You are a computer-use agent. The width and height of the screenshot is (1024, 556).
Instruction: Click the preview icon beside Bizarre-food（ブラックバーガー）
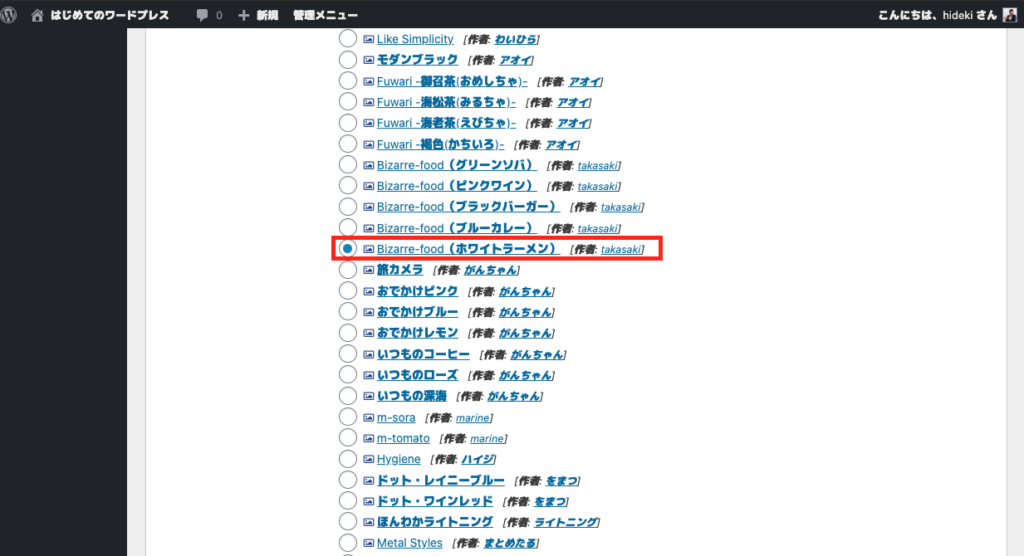368,207
